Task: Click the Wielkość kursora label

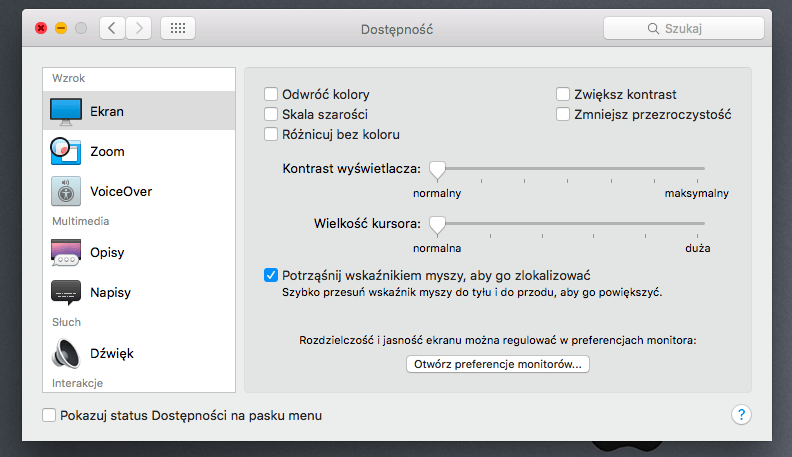Action: [367, 223]
